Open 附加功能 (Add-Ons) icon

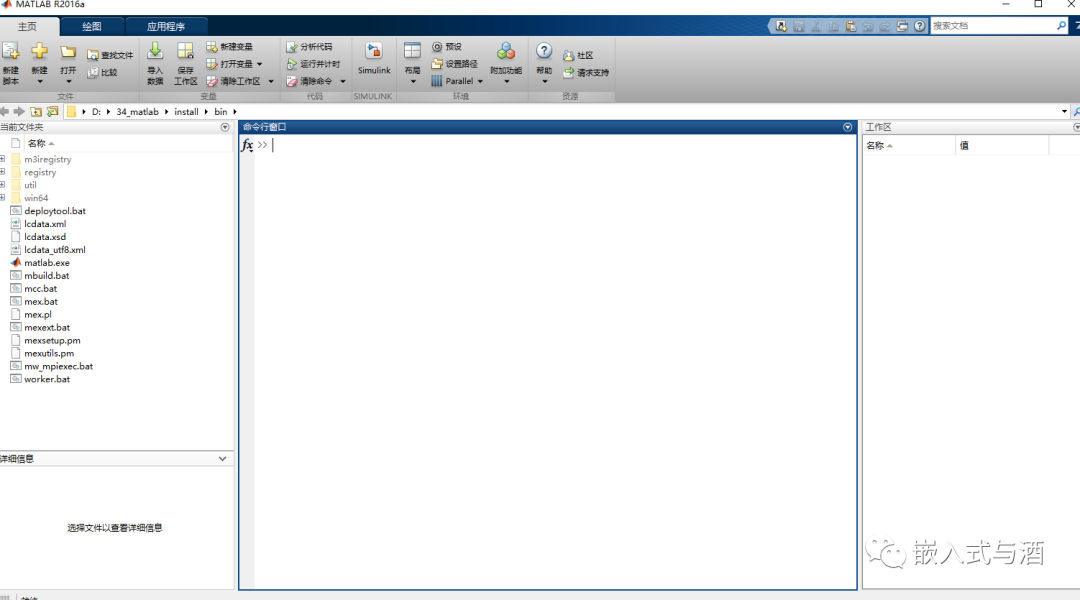tap(506, 52)
